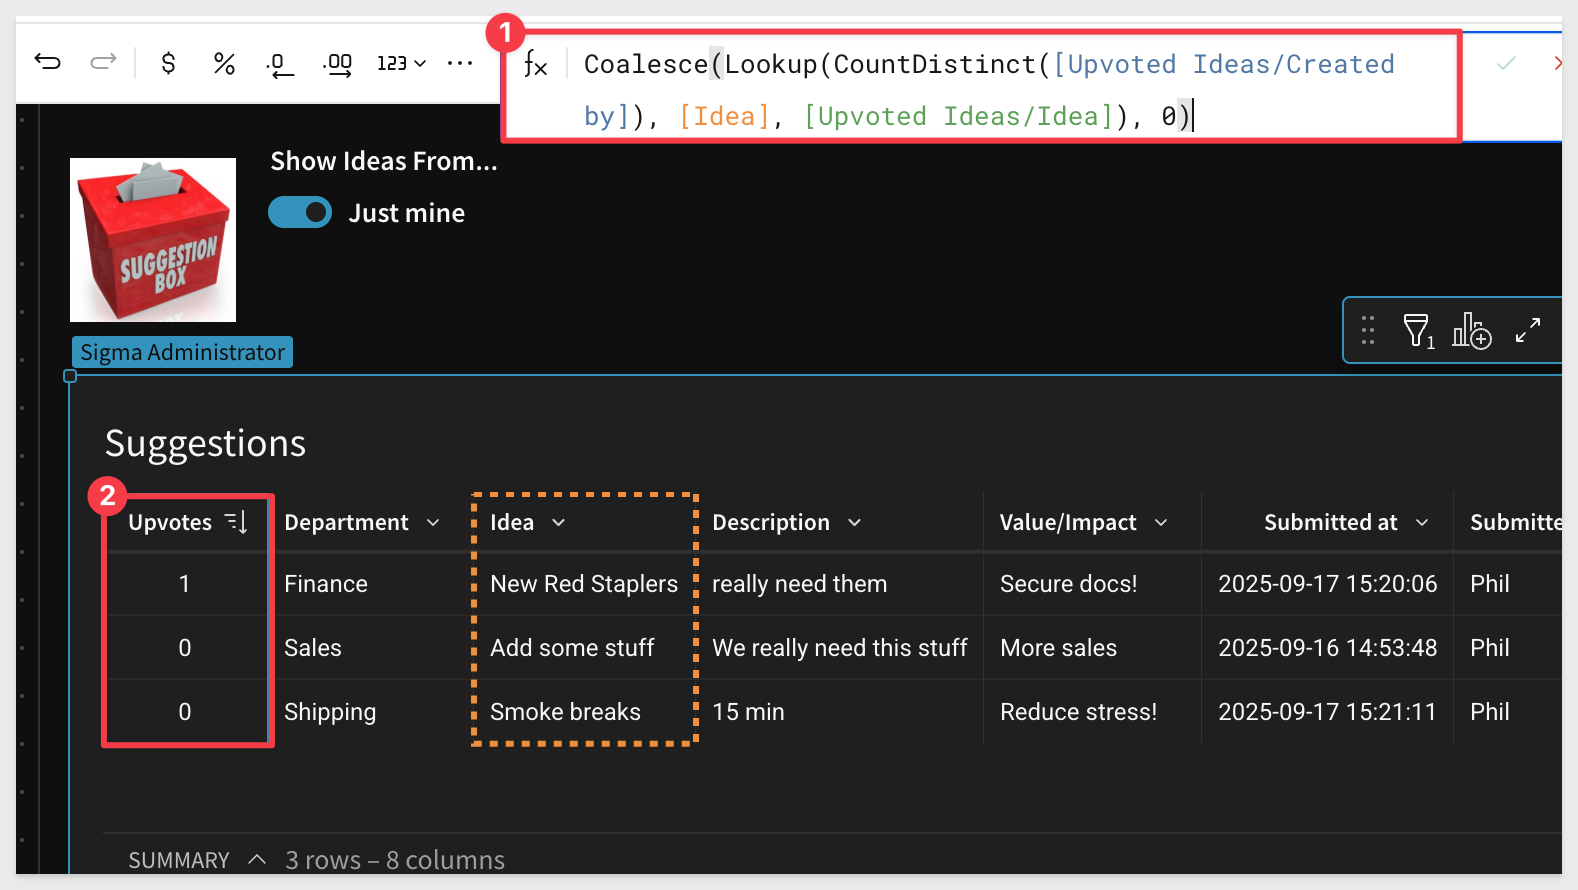Increase decimal places
Image resolution: width=1578 pixels, height=890 pixels.
(x=338, y=65)
